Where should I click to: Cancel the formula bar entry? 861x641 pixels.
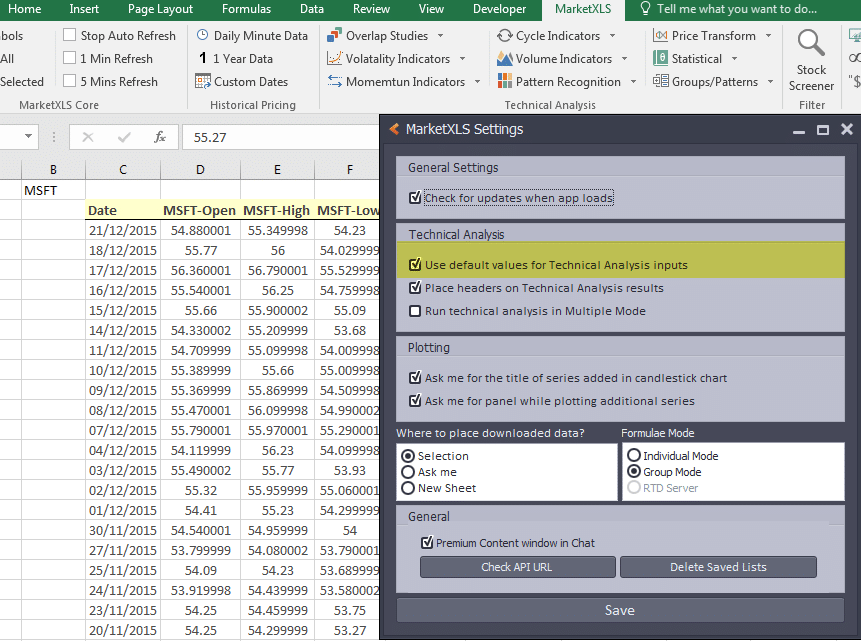pos(88,137)
